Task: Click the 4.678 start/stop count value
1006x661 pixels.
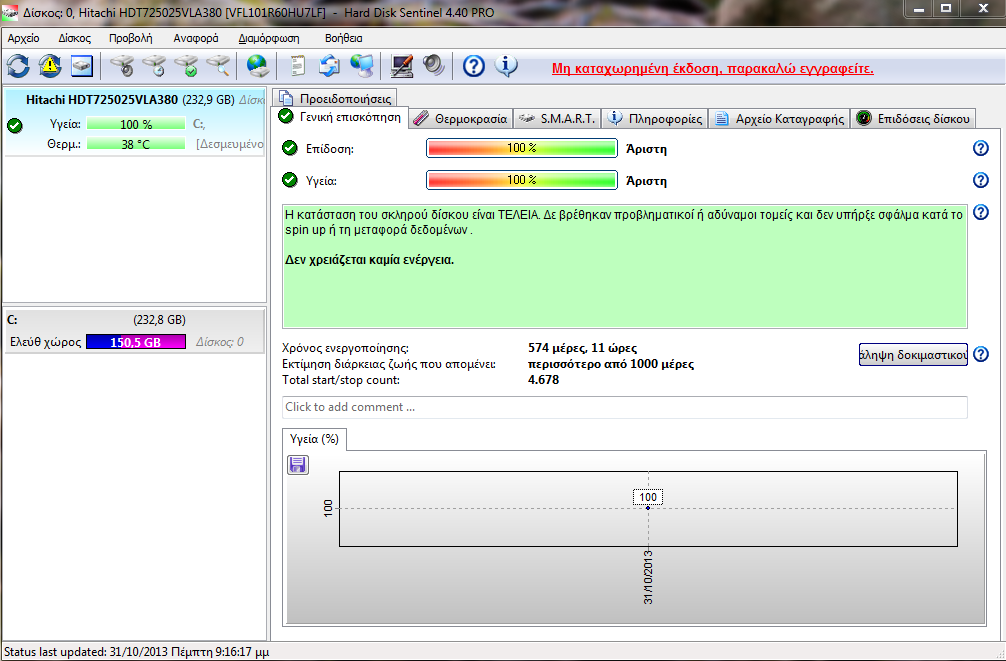Action: click(x=543, y=380)
